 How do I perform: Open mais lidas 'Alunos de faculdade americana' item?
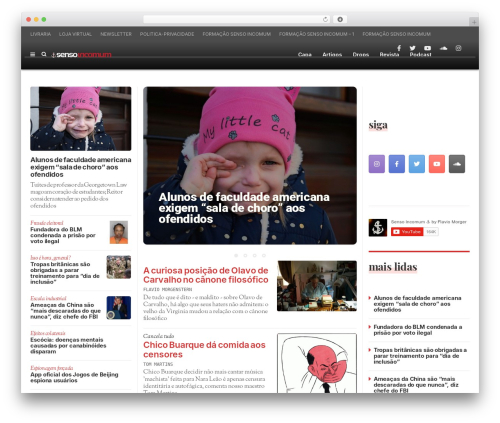tap(417, 304)
